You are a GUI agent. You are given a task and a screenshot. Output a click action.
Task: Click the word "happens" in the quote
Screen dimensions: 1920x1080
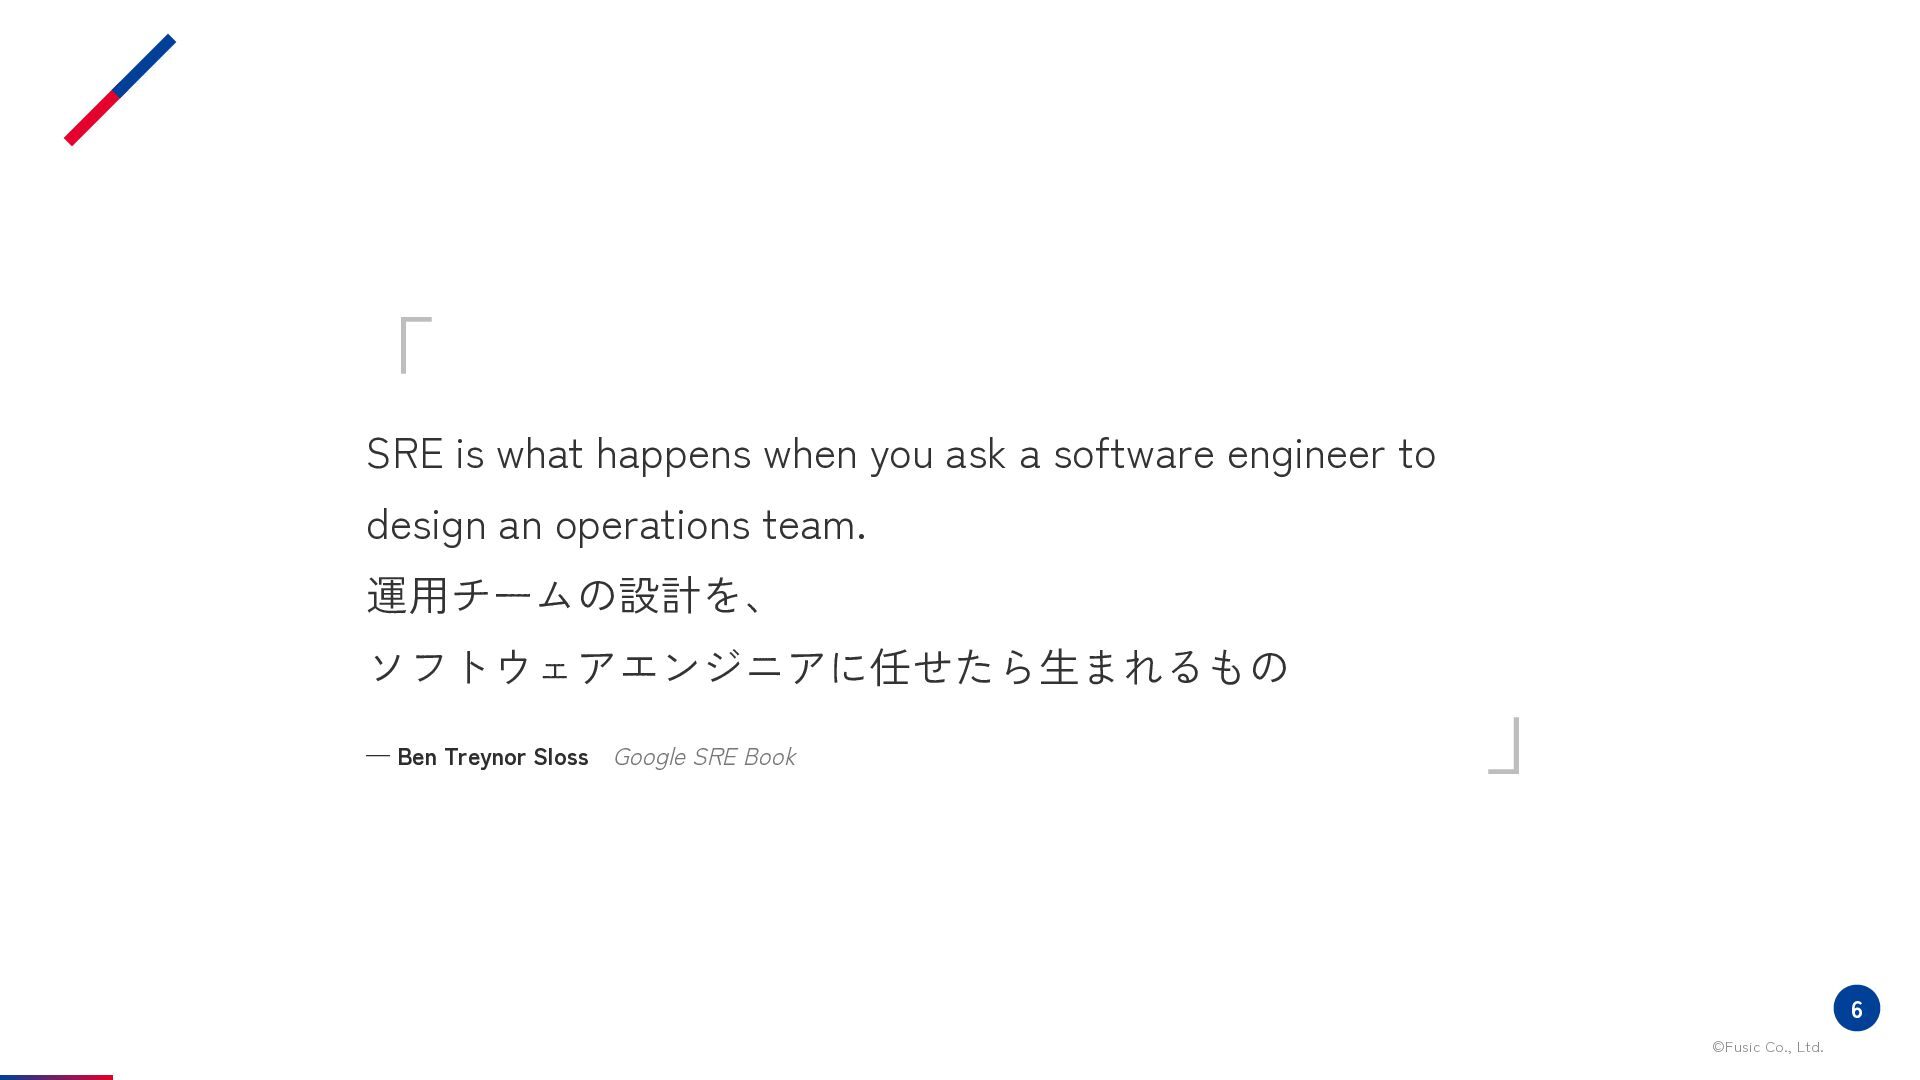(673, 455)
